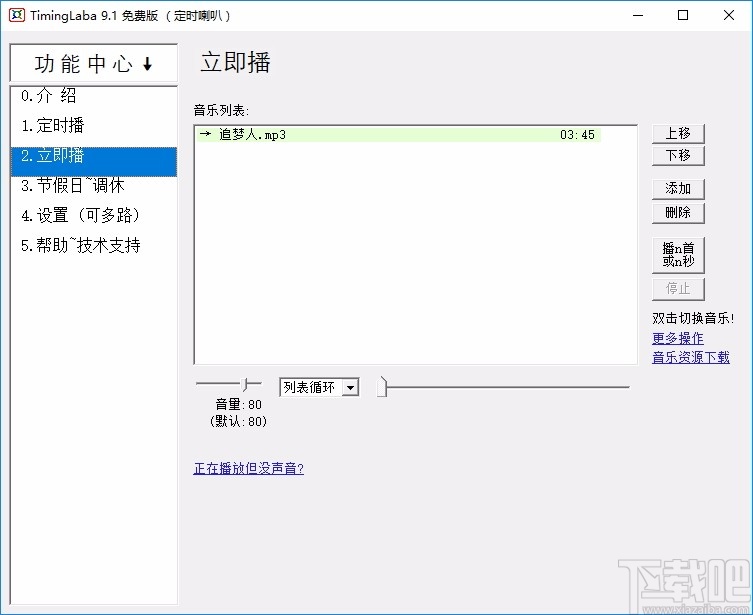Image resolution: width=753 pixels, height=615 pixels.
Task: Select 2.立即播 in the sidebar
Action: click(x=94, y=162)
